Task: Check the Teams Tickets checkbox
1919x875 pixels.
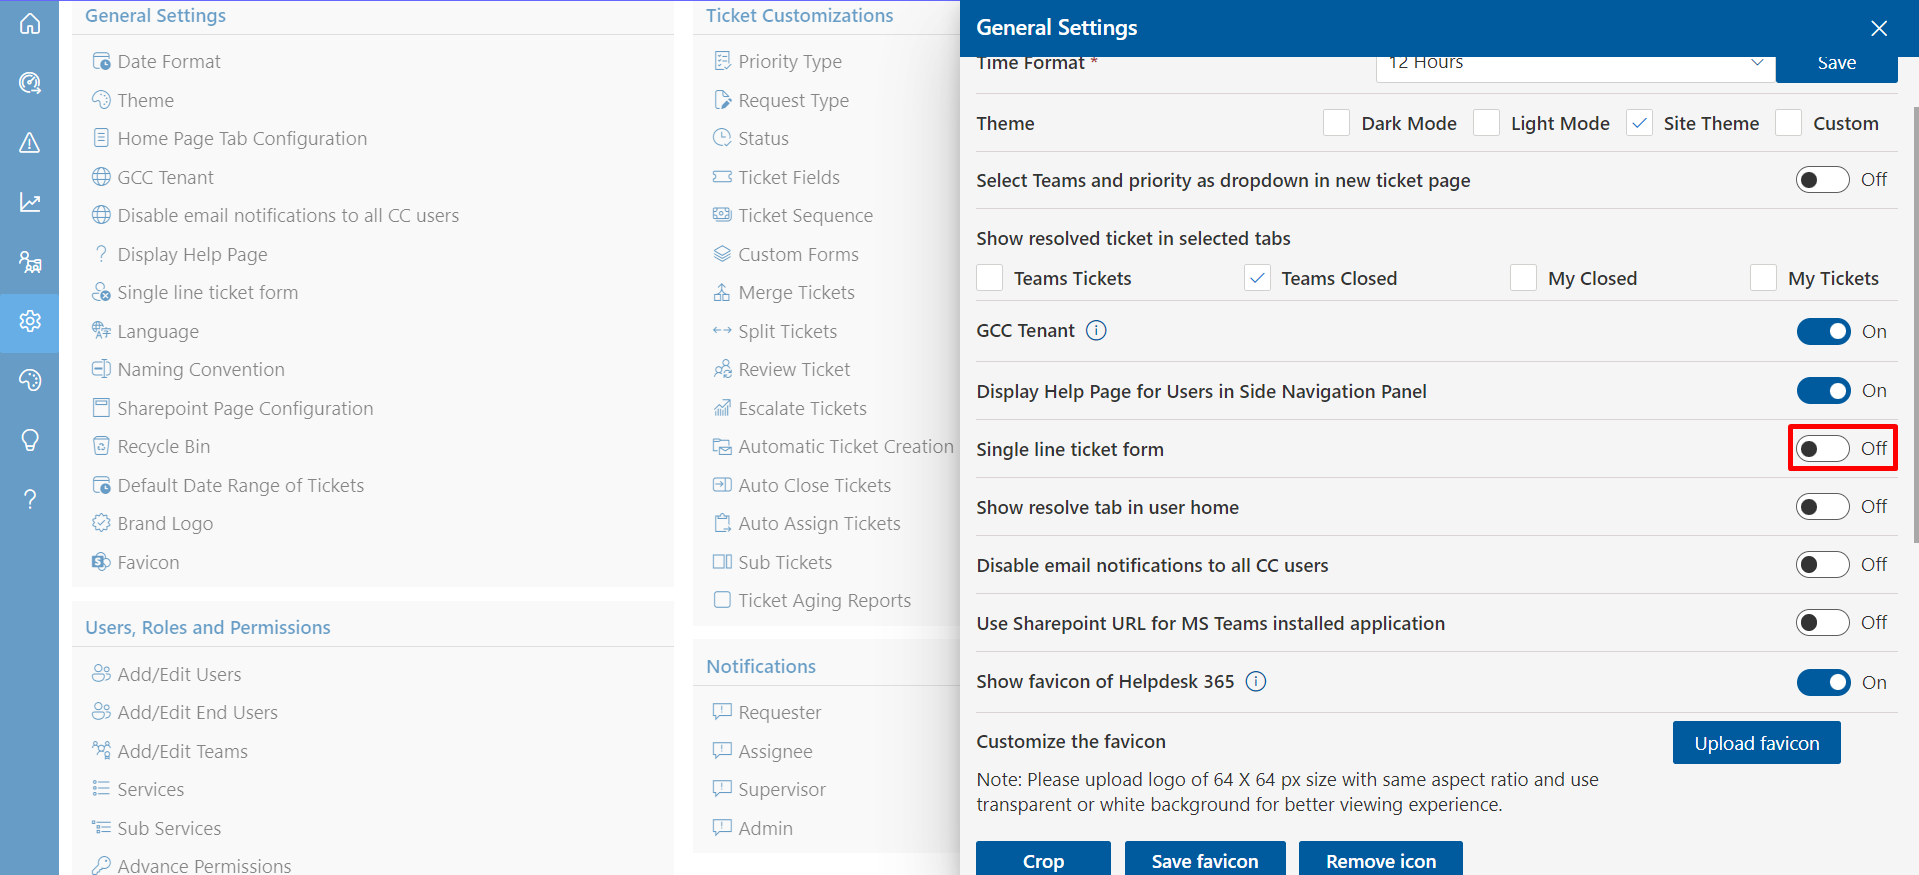Action: coord(989,278)
